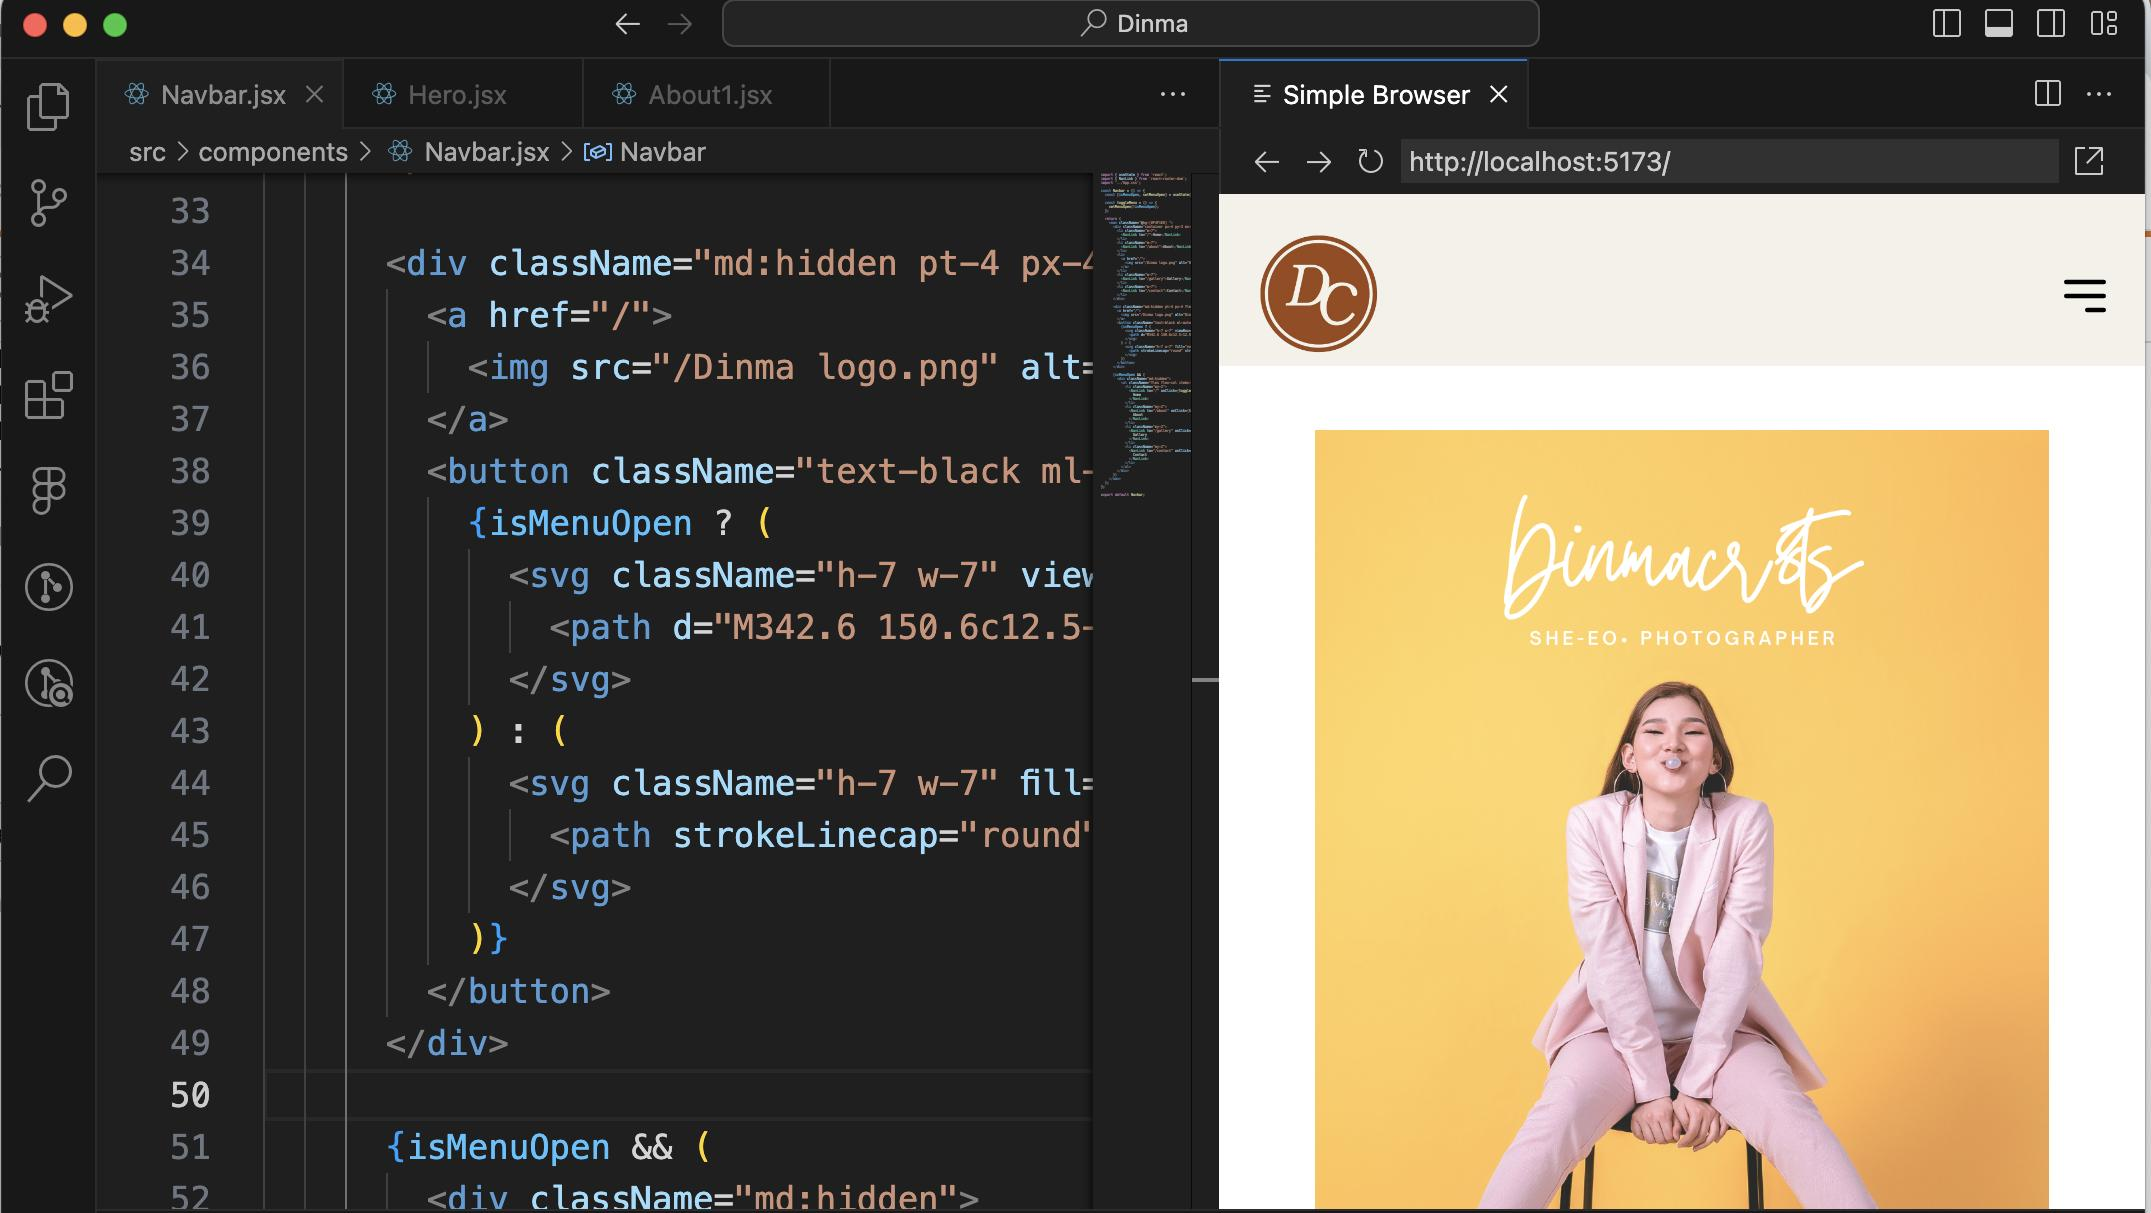
Task: Open the page in an external browser
Action: (2089, 161)
